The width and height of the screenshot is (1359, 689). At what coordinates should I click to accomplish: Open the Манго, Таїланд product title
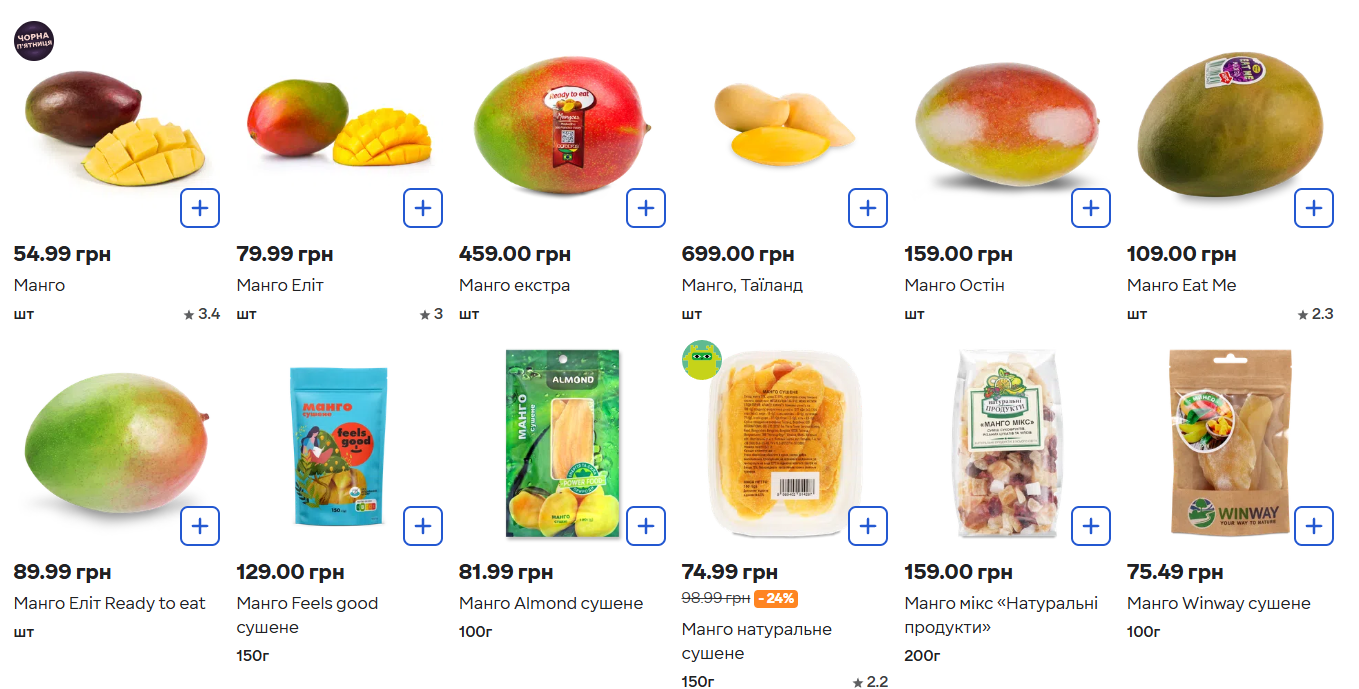pos(742,285)
